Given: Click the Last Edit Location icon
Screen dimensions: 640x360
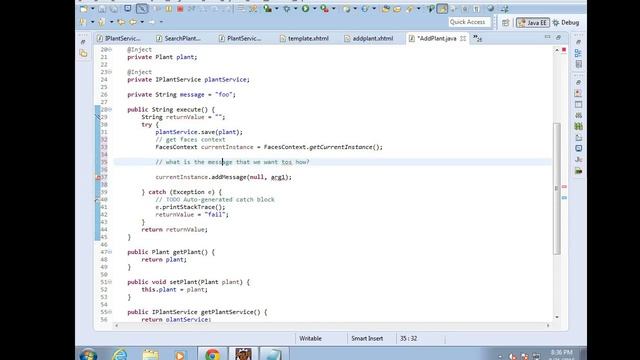Looking at the screenshot, I should (121, 22).
